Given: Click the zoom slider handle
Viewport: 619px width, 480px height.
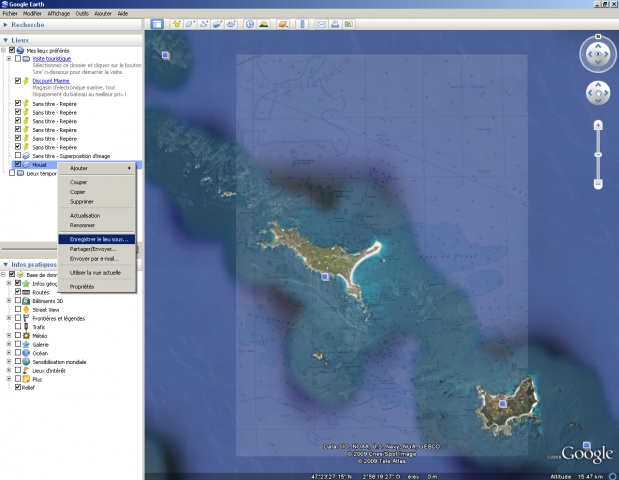Looking at the screenshot, I should click(598, 155).
